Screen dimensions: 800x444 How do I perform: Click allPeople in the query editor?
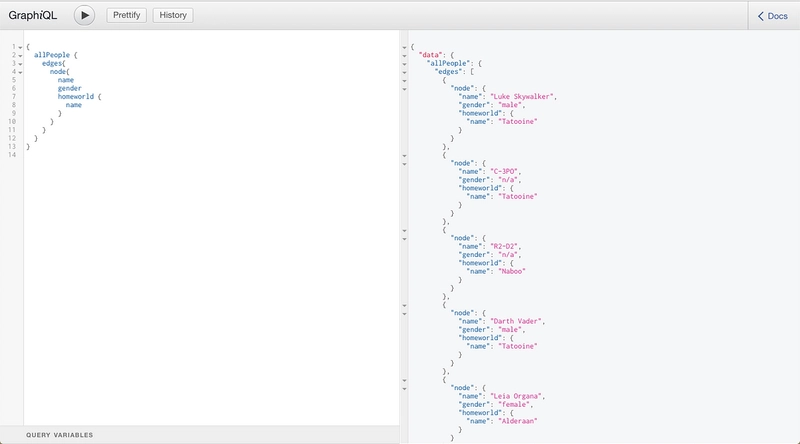(52, 55)
